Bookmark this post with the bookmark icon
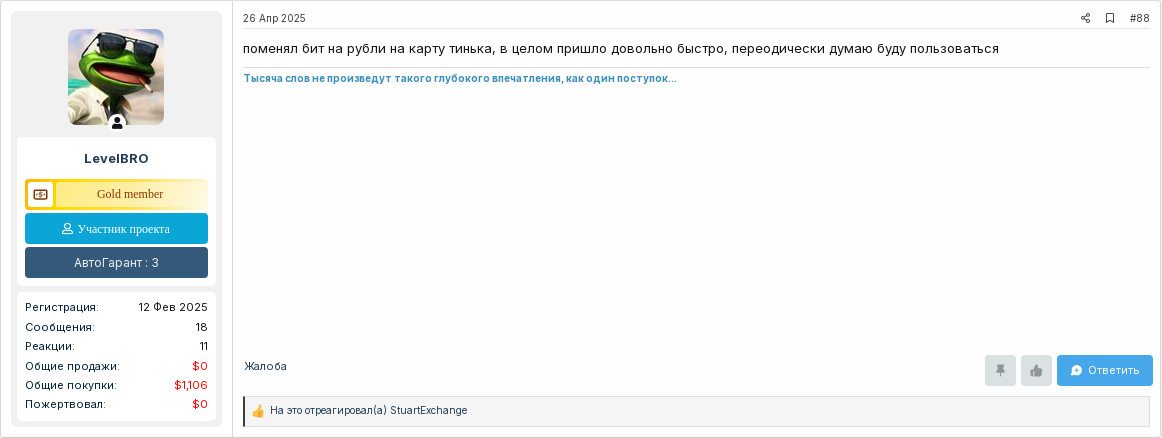 coord(1109,19)
